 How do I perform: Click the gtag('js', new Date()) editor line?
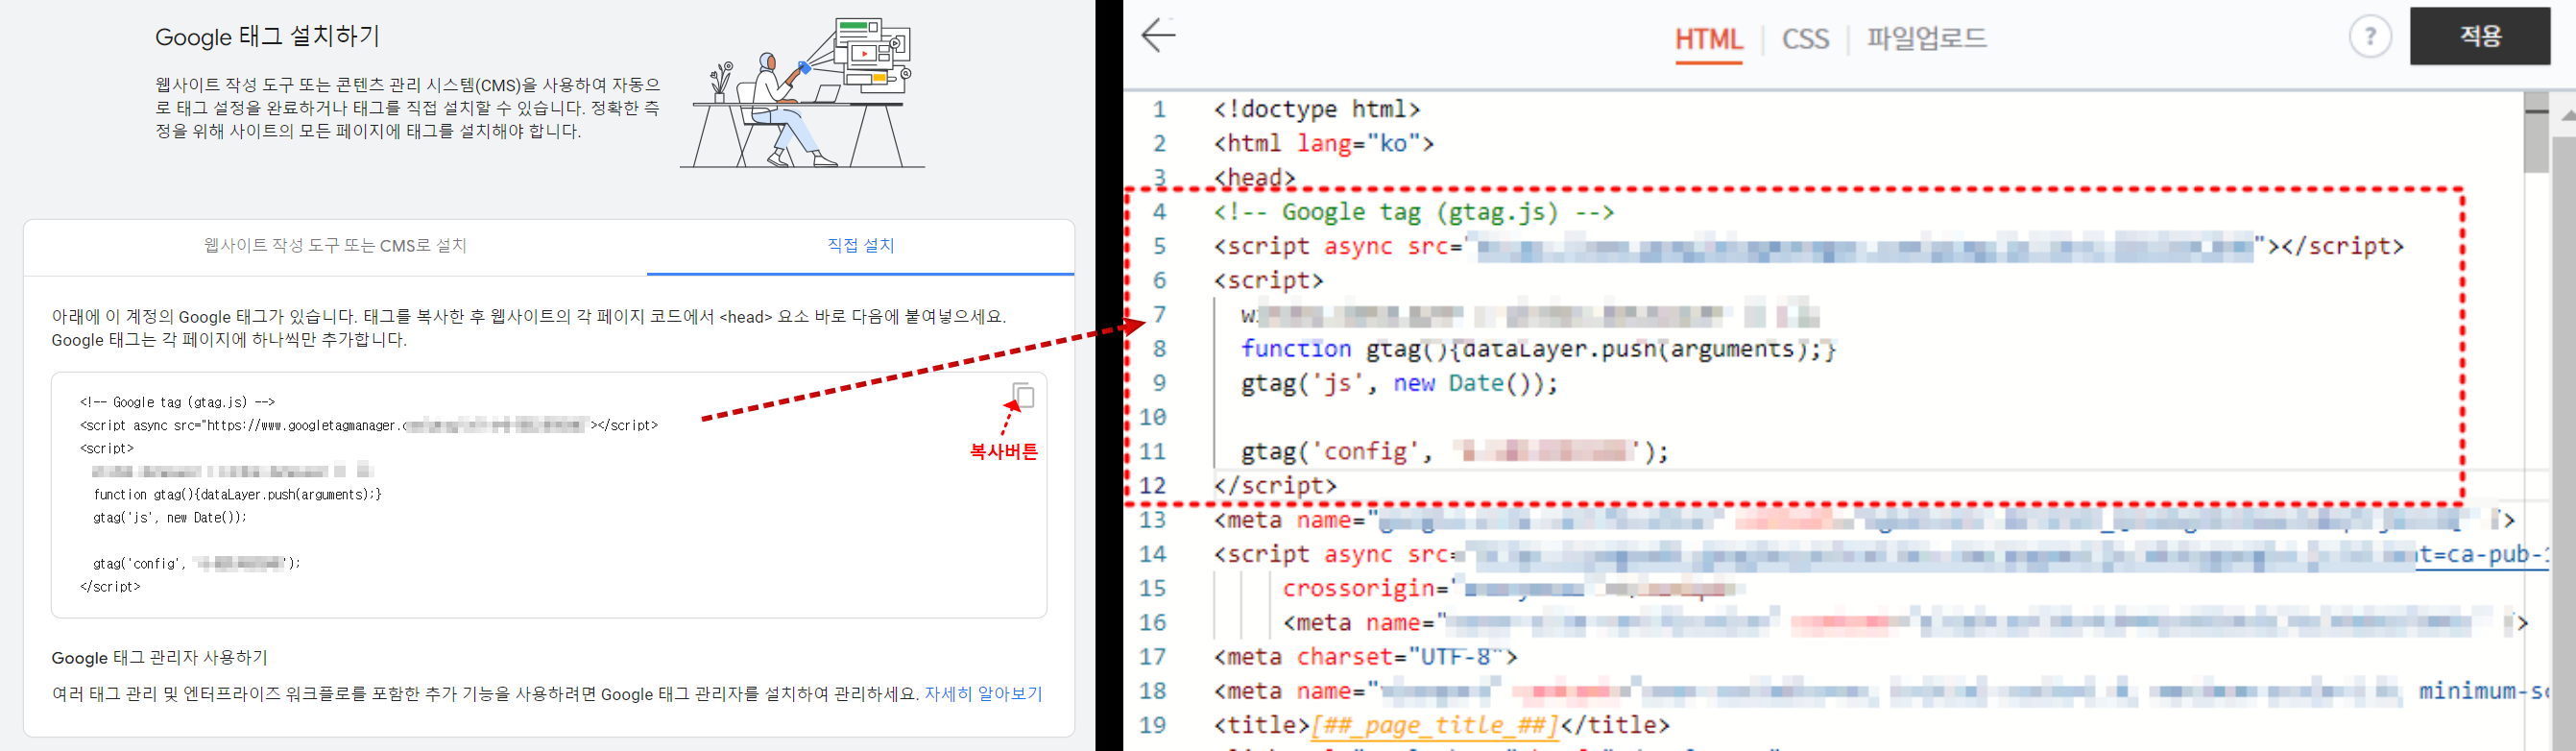(1399, 383)
